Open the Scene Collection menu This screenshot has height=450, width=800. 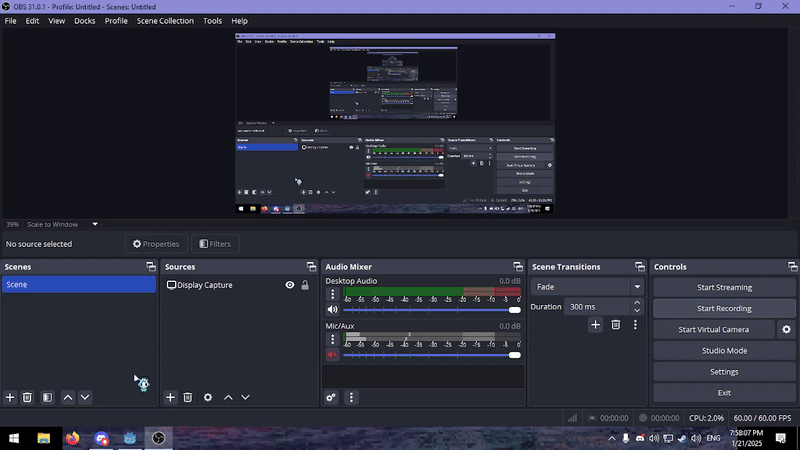click(165, 20)
